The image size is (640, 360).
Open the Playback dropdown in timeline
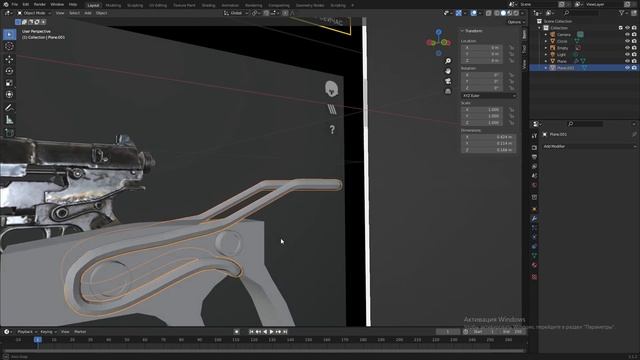(27, 332)
